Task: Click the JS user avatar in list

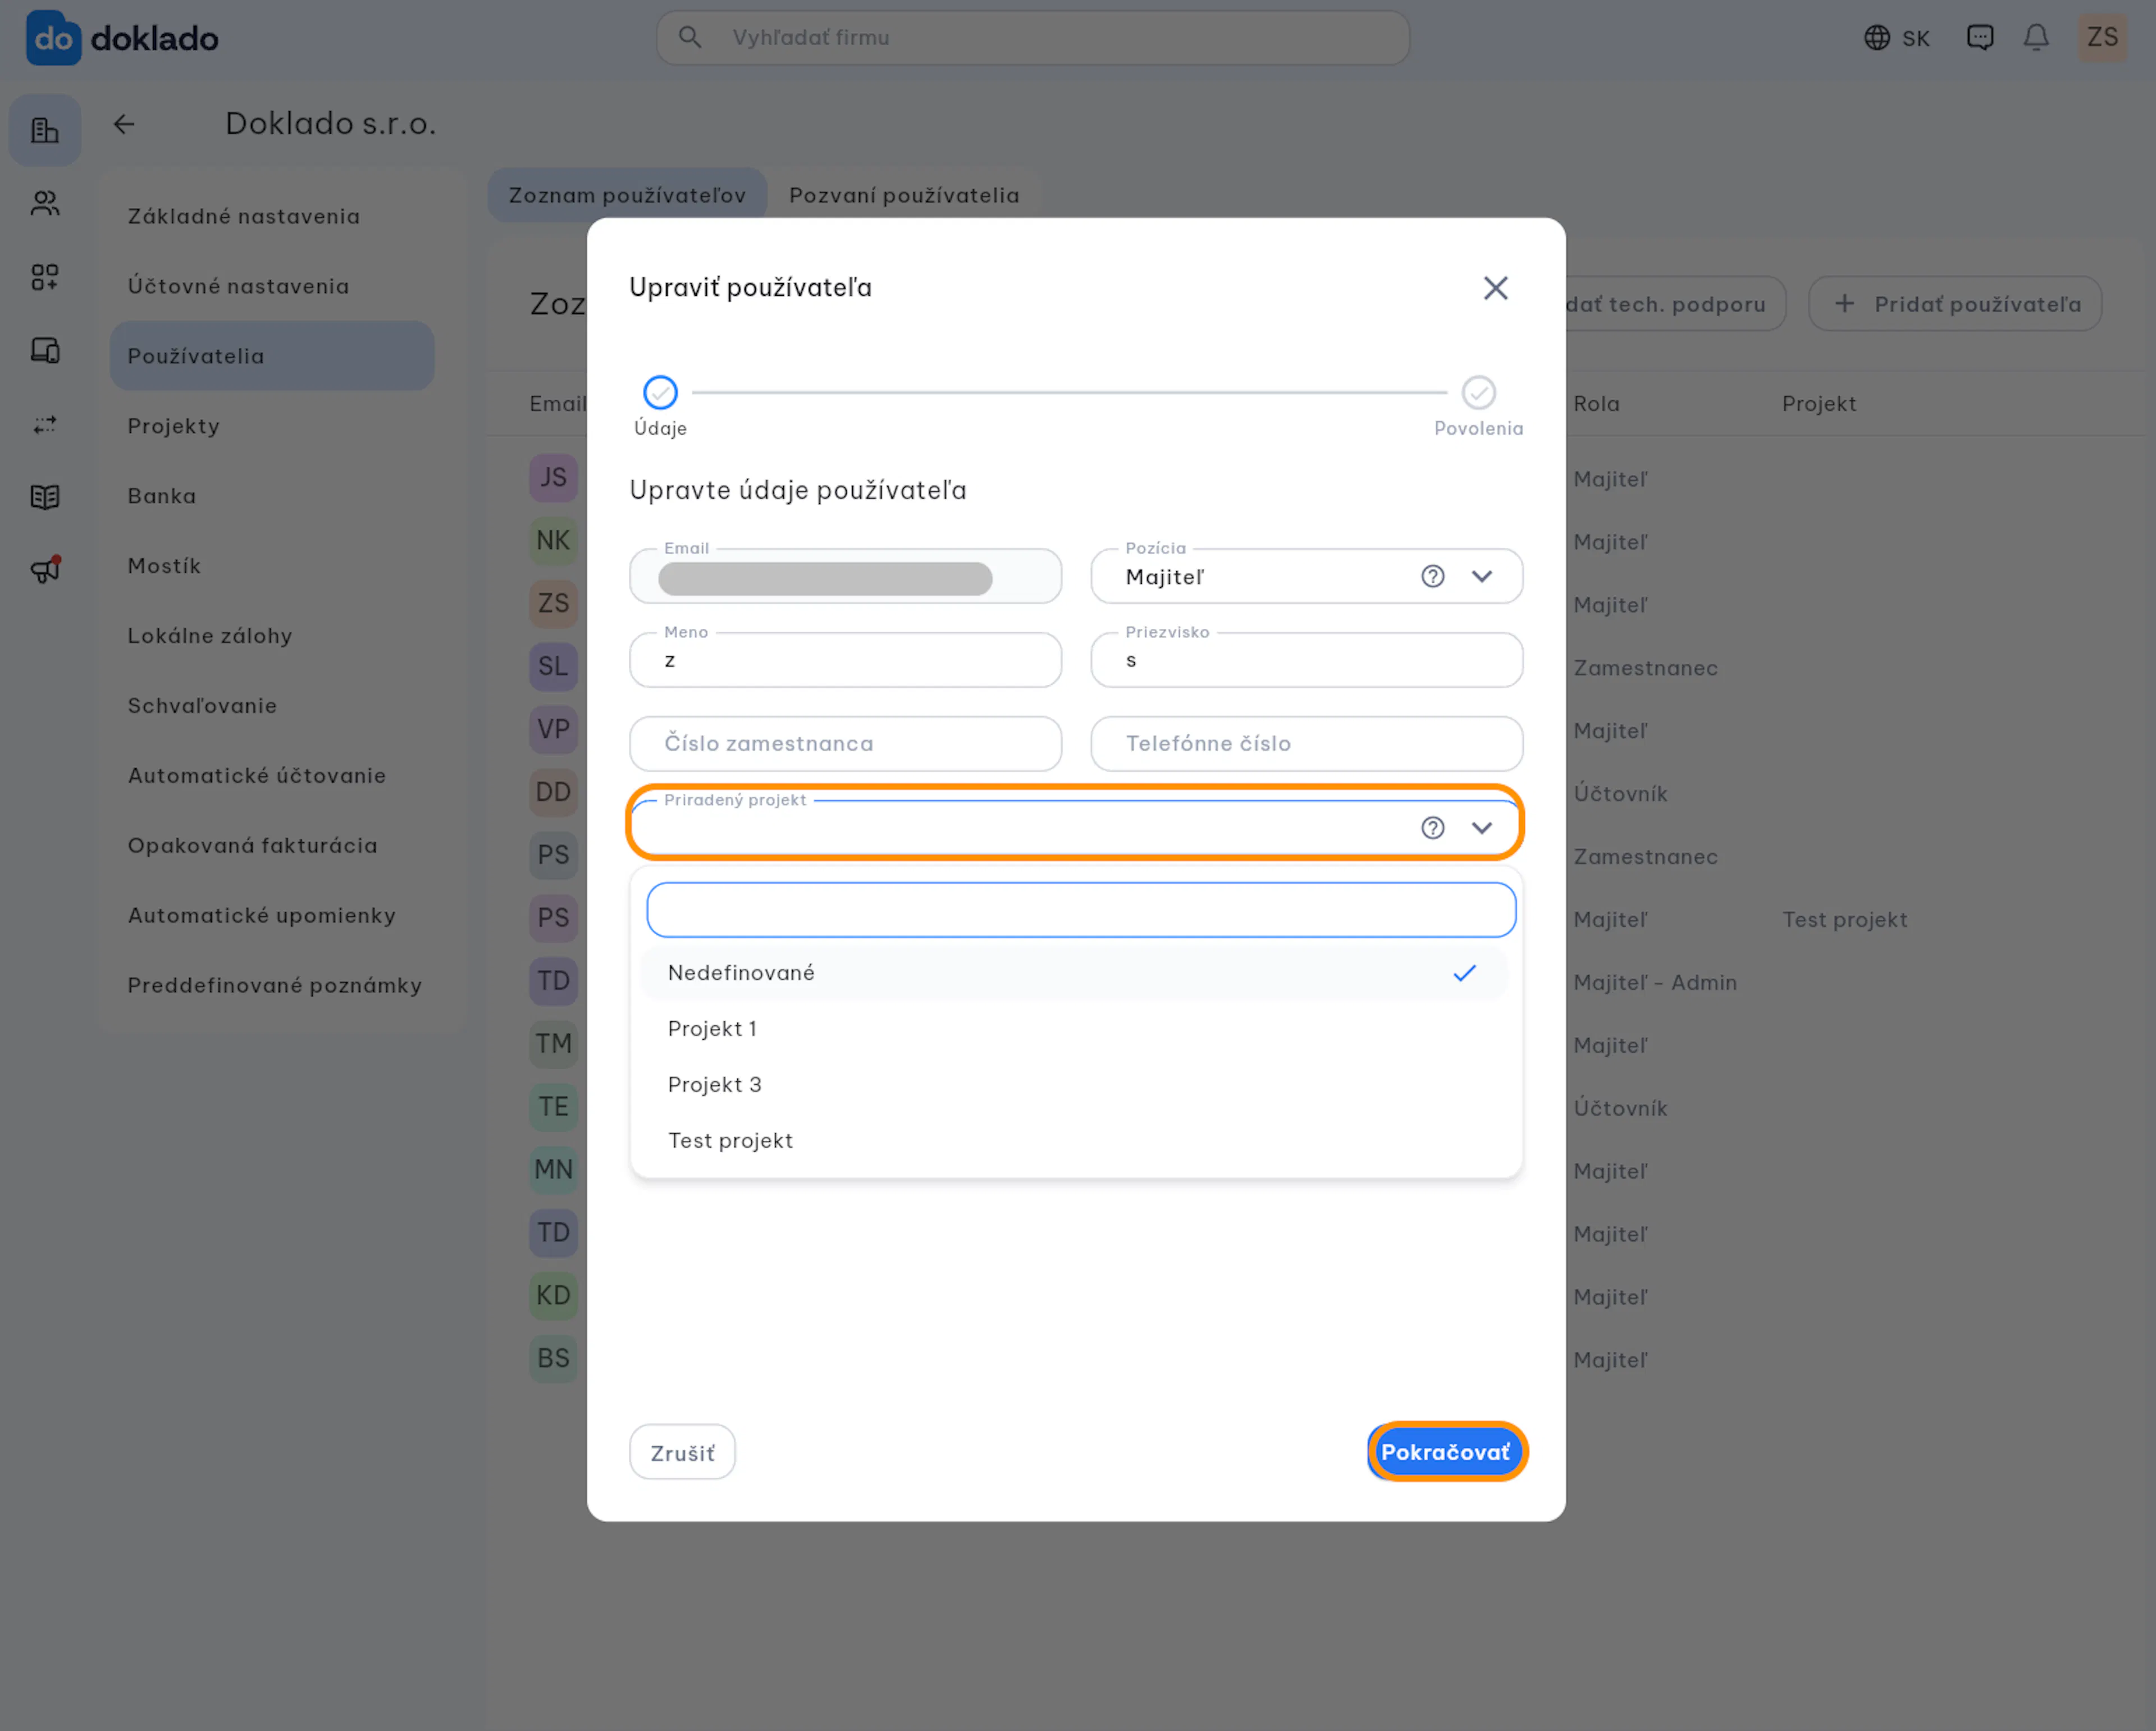Action: 553,478
